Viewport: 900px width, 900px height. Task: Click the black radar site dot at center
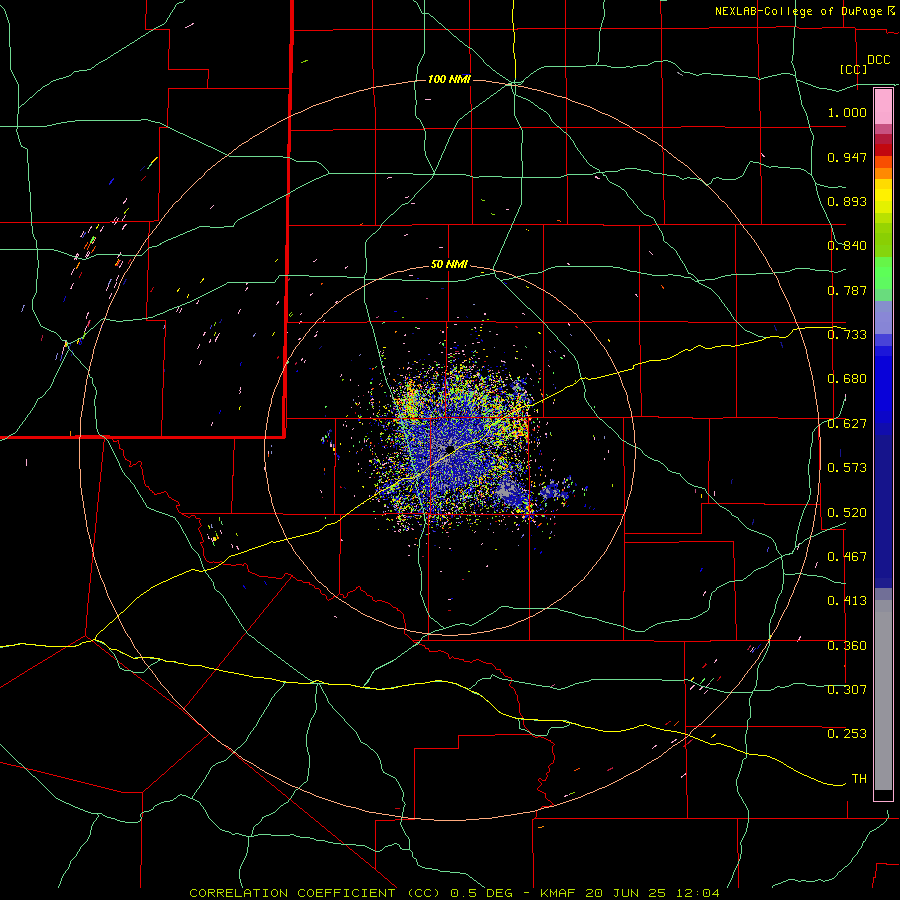click(x=450, y=449)
